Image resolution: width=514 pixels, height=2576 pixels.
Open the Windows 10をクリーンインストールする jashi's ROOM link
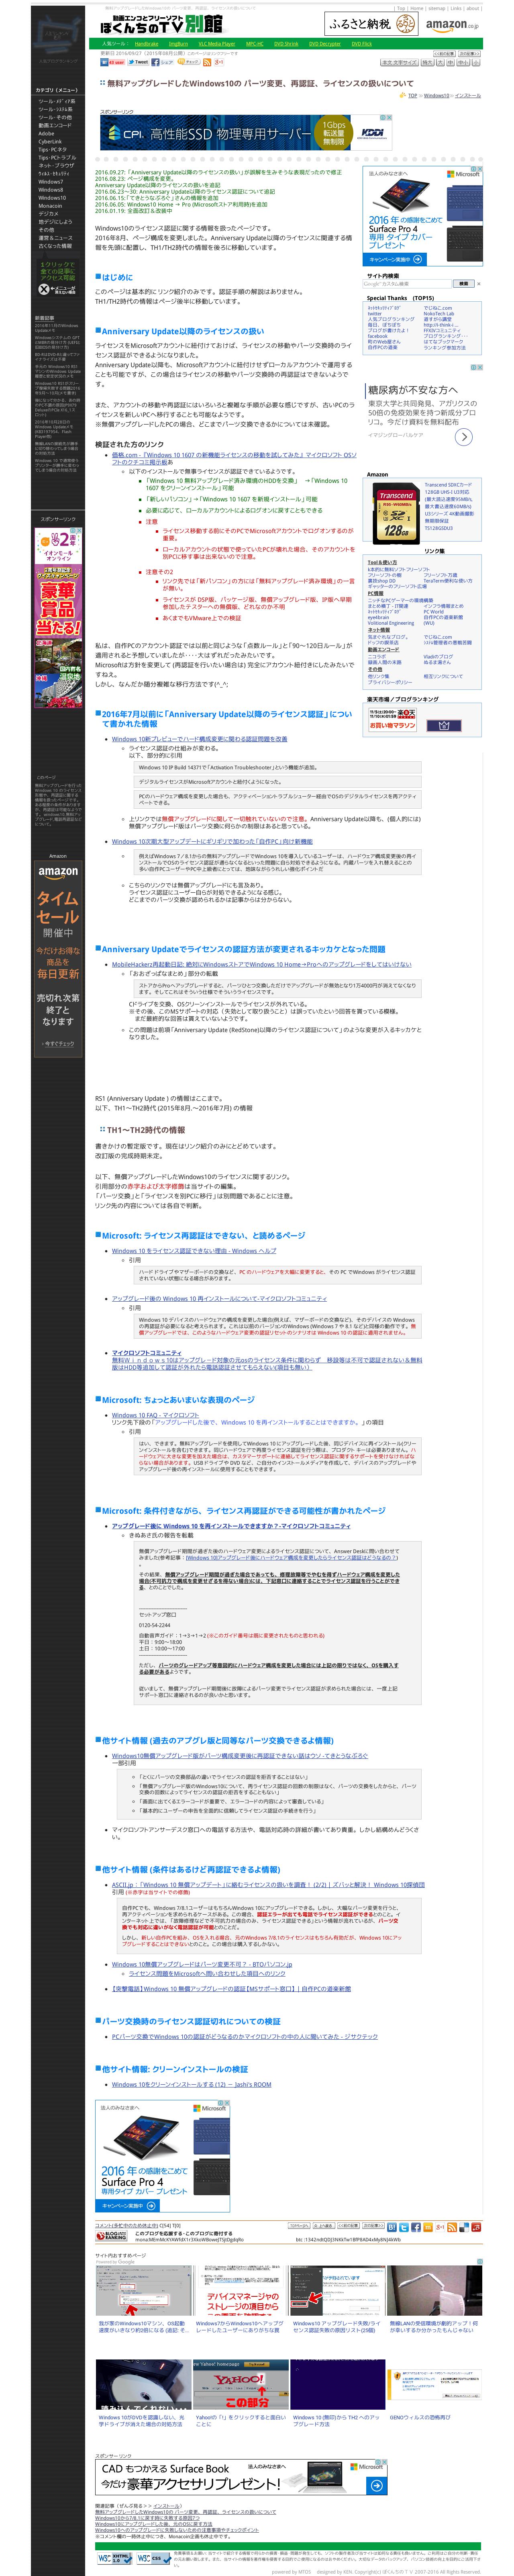pyautogui.click(x=191, y=2085)
